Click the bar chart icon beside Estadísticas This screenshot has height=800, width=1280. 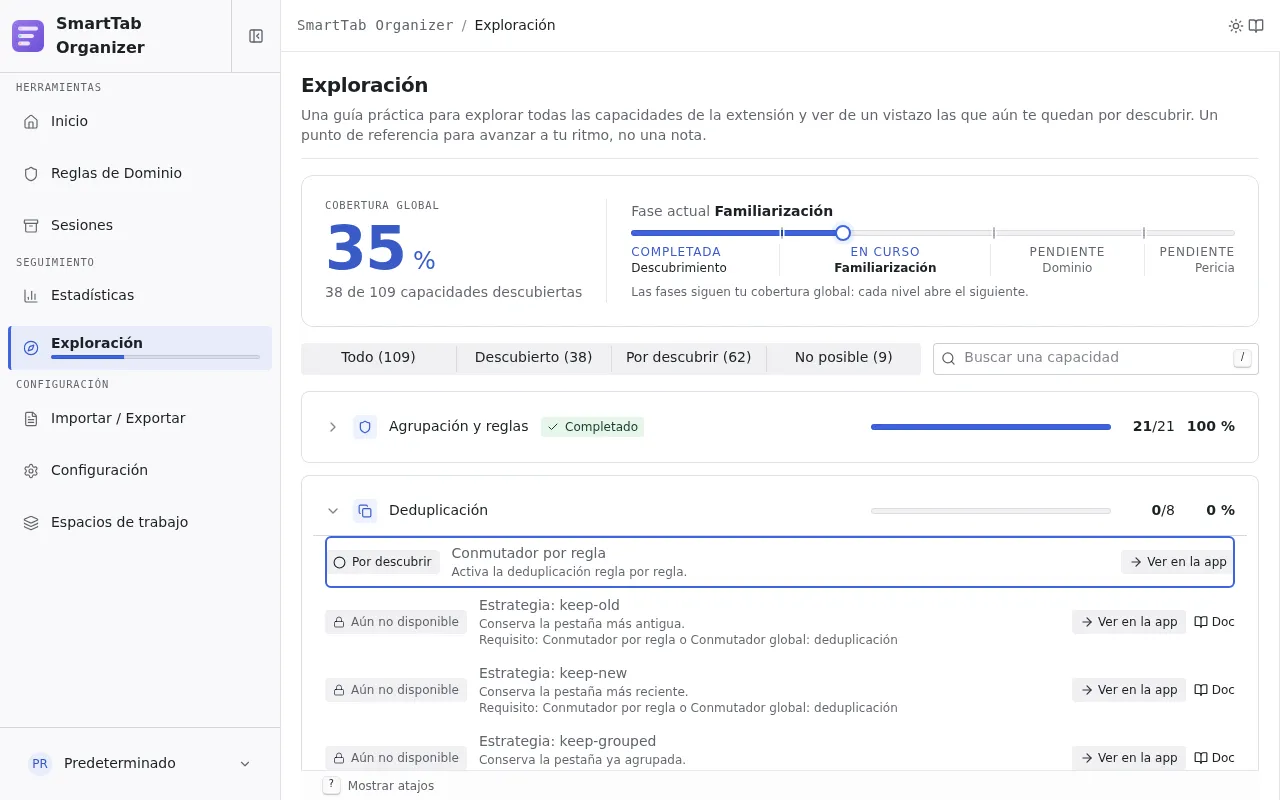click(x=31, y=296)
